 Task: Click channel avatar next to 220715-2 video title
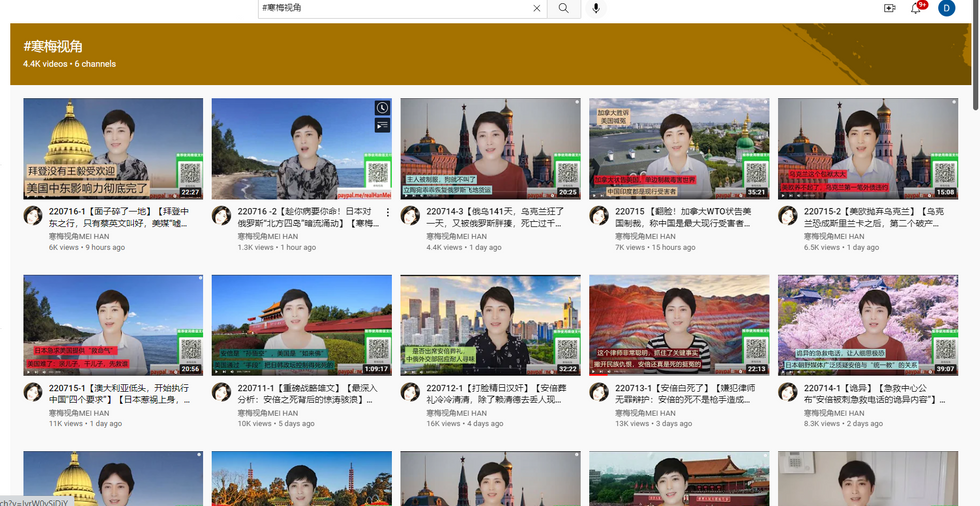pyautogui.click(x=787, y=215)
